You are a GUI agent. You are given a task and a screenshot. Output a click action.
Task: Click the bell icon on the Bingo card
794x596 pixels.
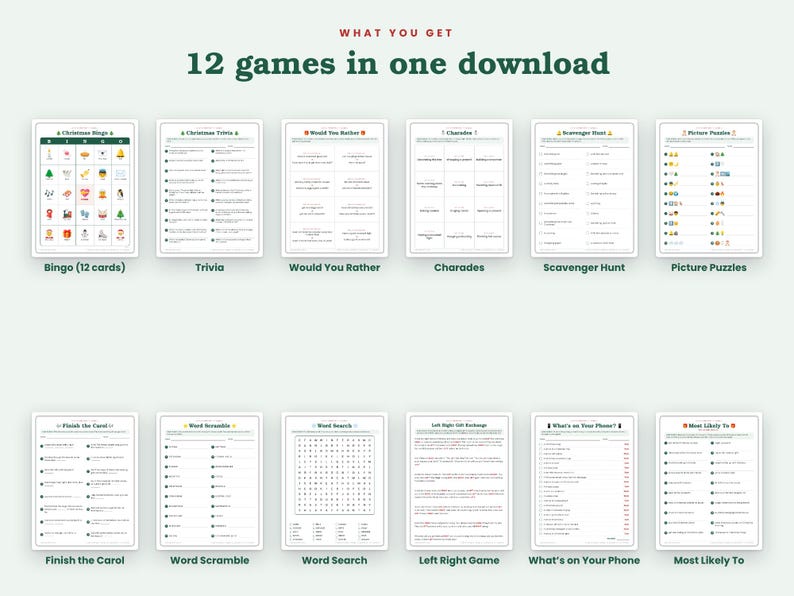(x=121, y=153)
